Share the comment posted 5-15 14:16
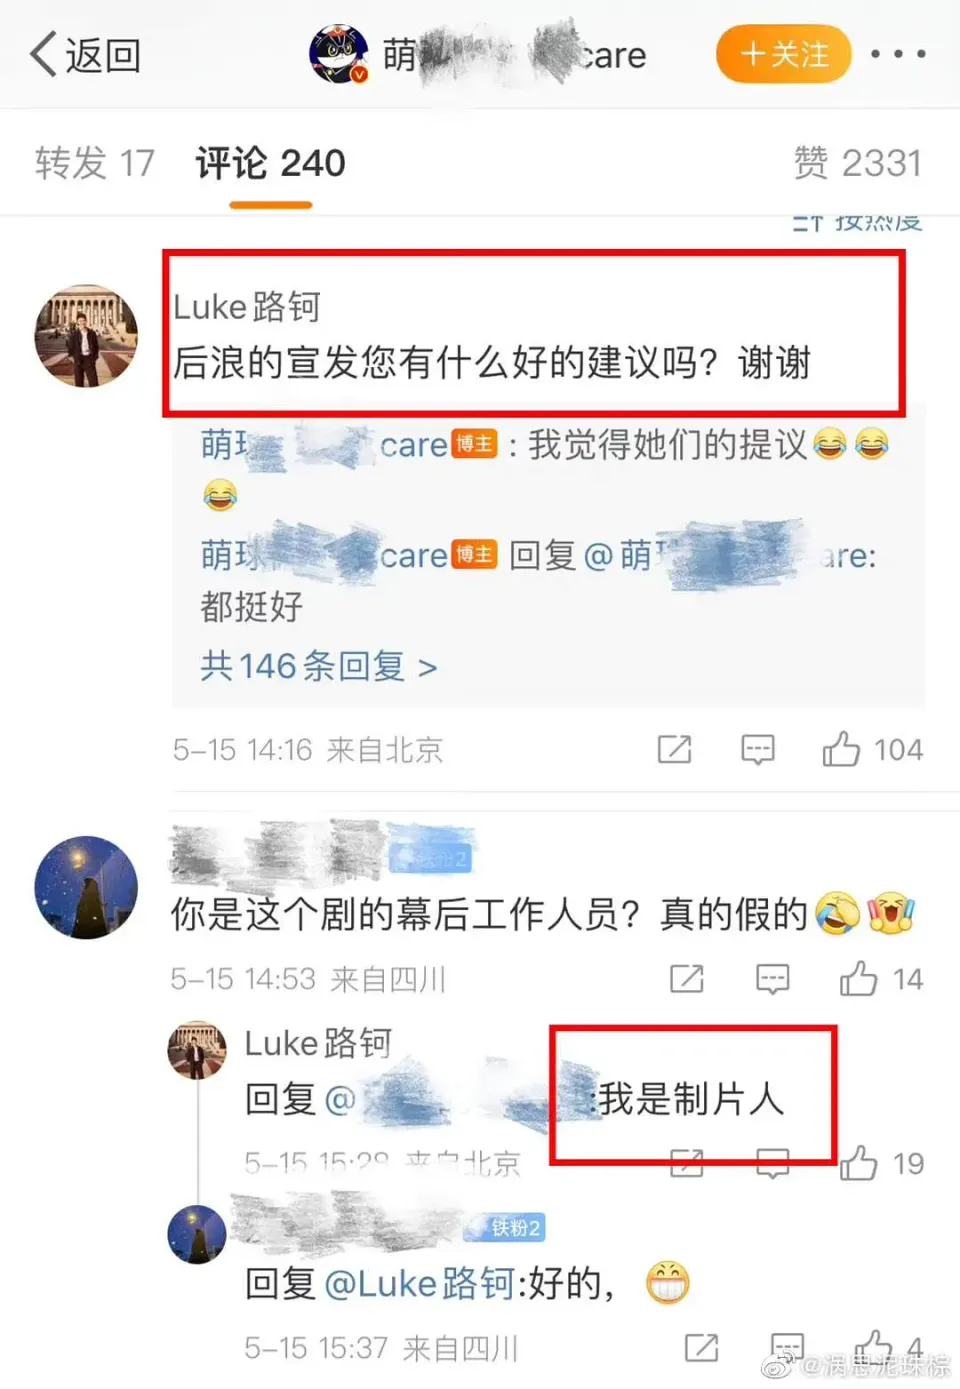The width and height of the screenshot is (960, 1389). tap(674, 749)
